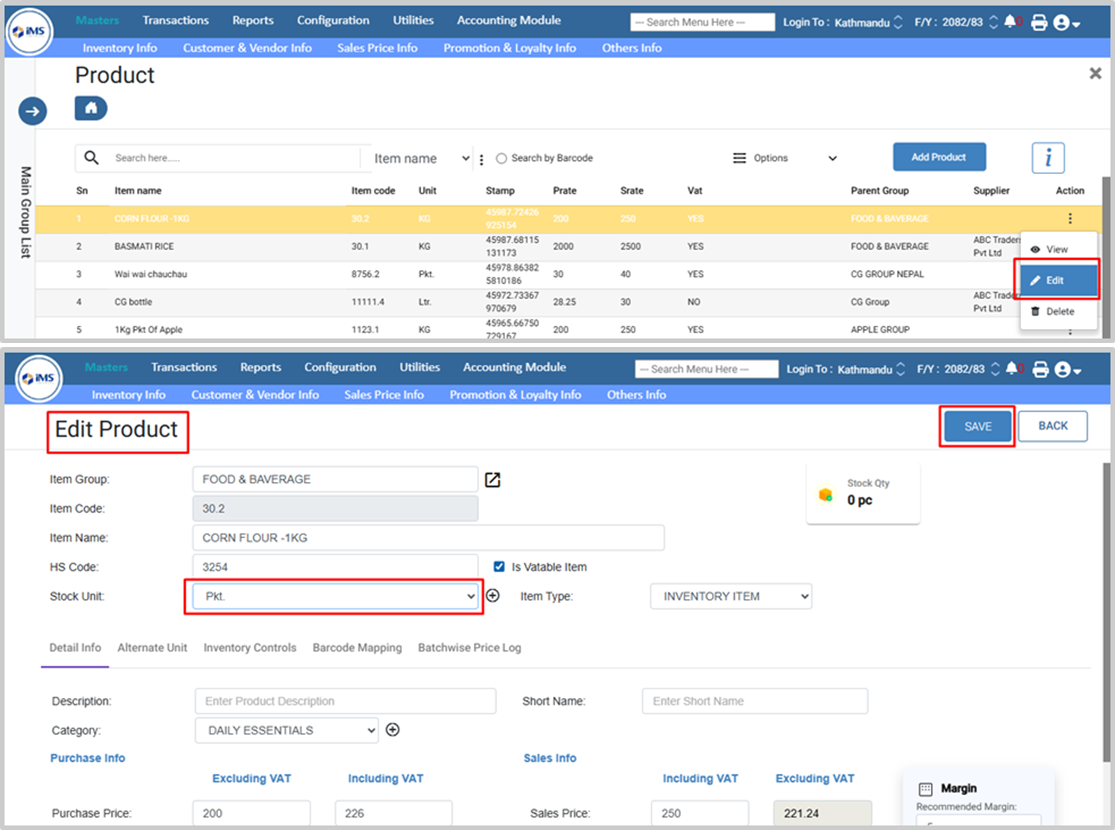Expand the Options dropdown
This screenshot has width=1115, height=830.
(784, 158)
